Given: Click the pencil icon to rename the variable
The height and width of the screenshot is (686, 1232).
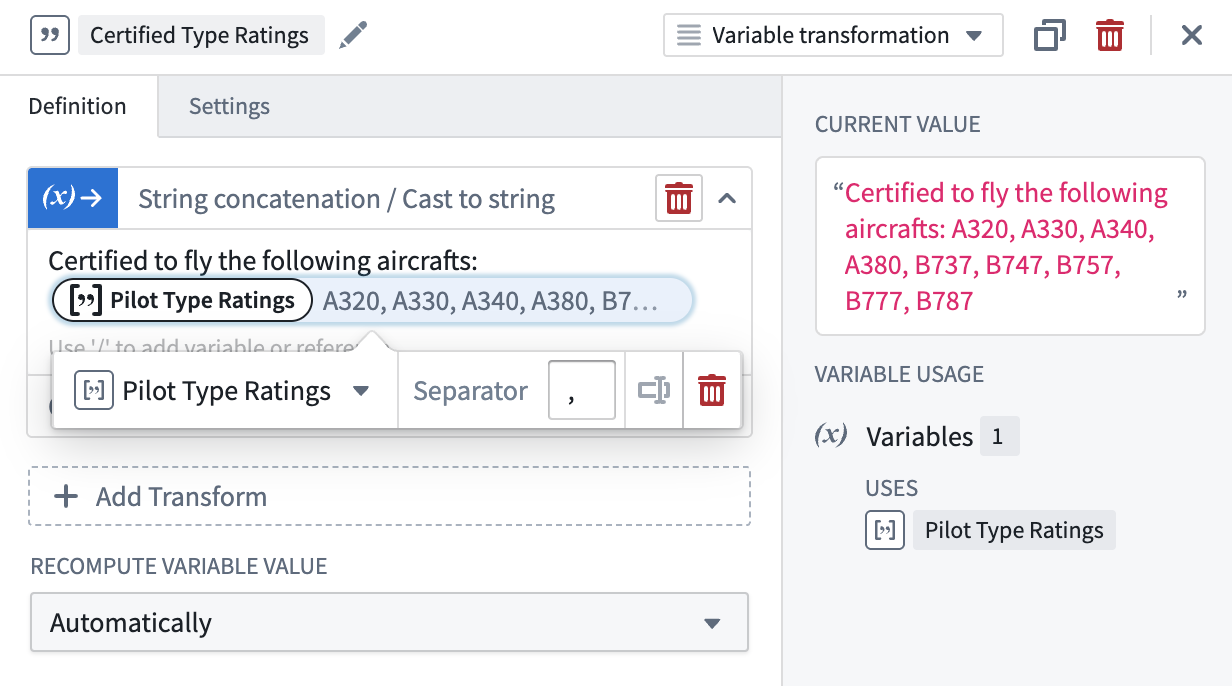Looking at the screenshot, I should point(352,34).
